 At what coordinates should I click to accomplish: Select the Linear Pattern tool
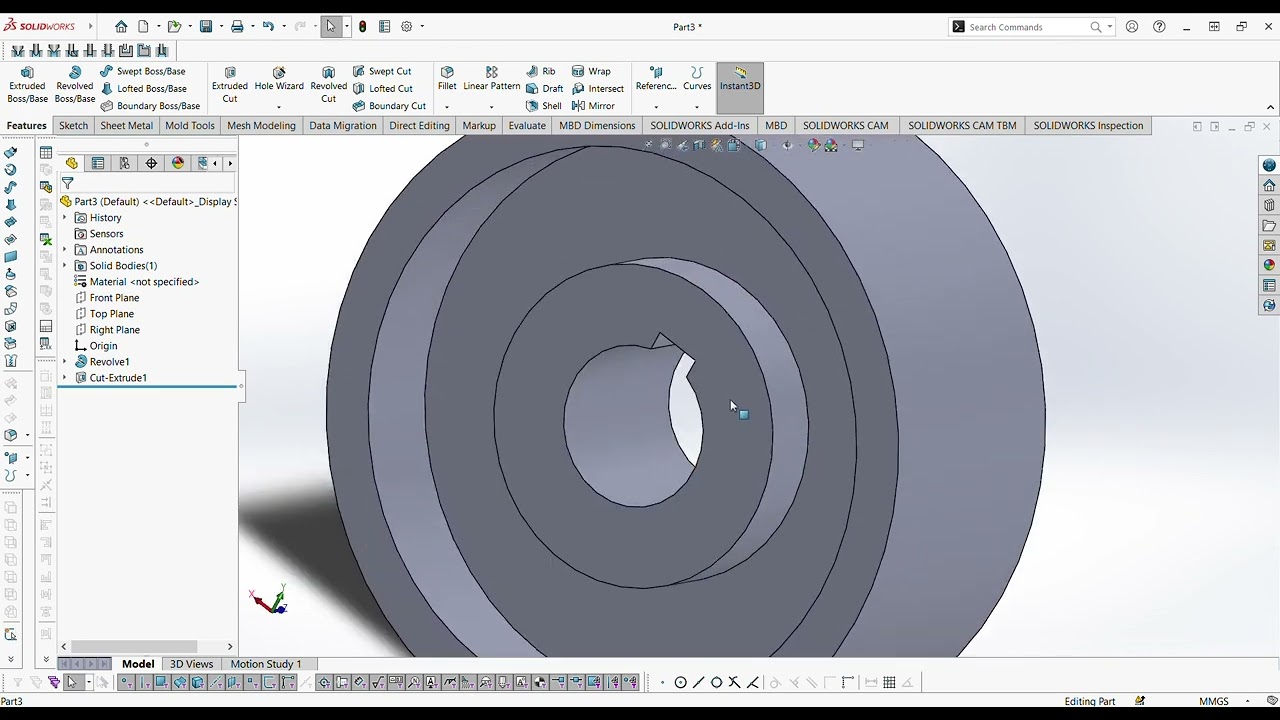[x=491, y=79]
